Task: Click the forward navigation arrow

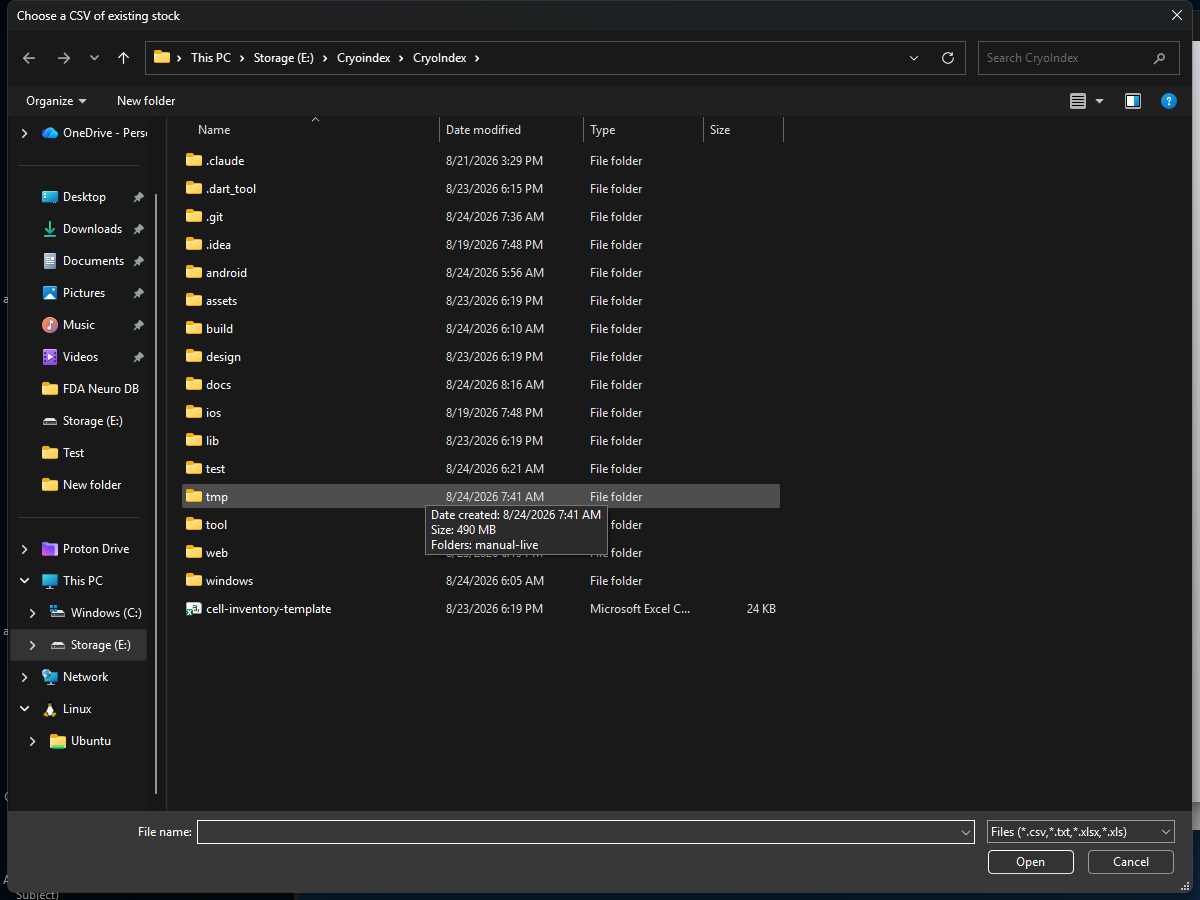Action: tap(64, 58)
